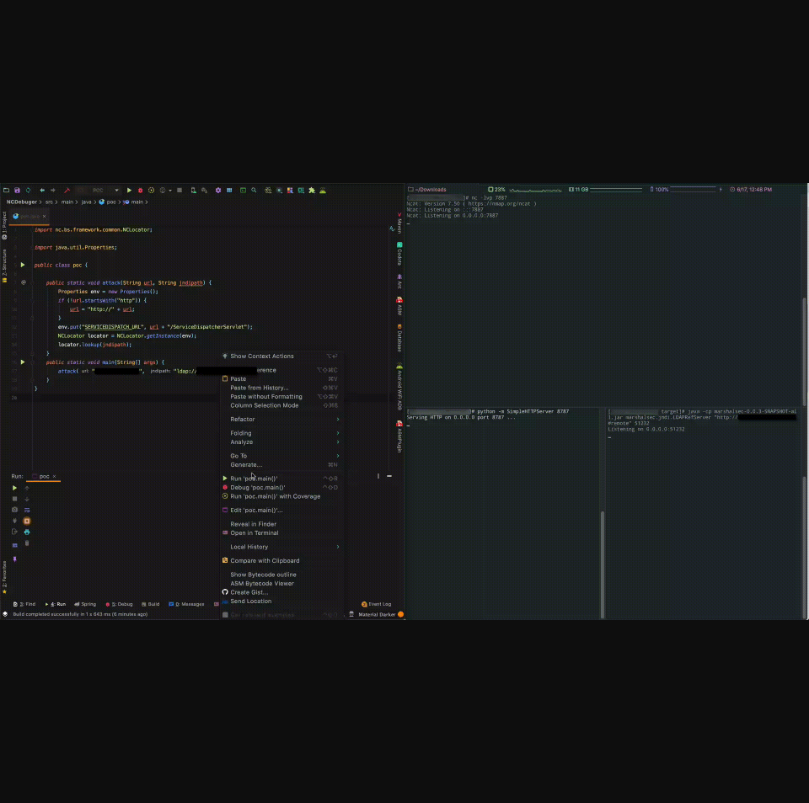The height and width of the screenshot is (803, 809).
Task: Toggle the Database tool window on right edge
Action: [x=399, y=340]
